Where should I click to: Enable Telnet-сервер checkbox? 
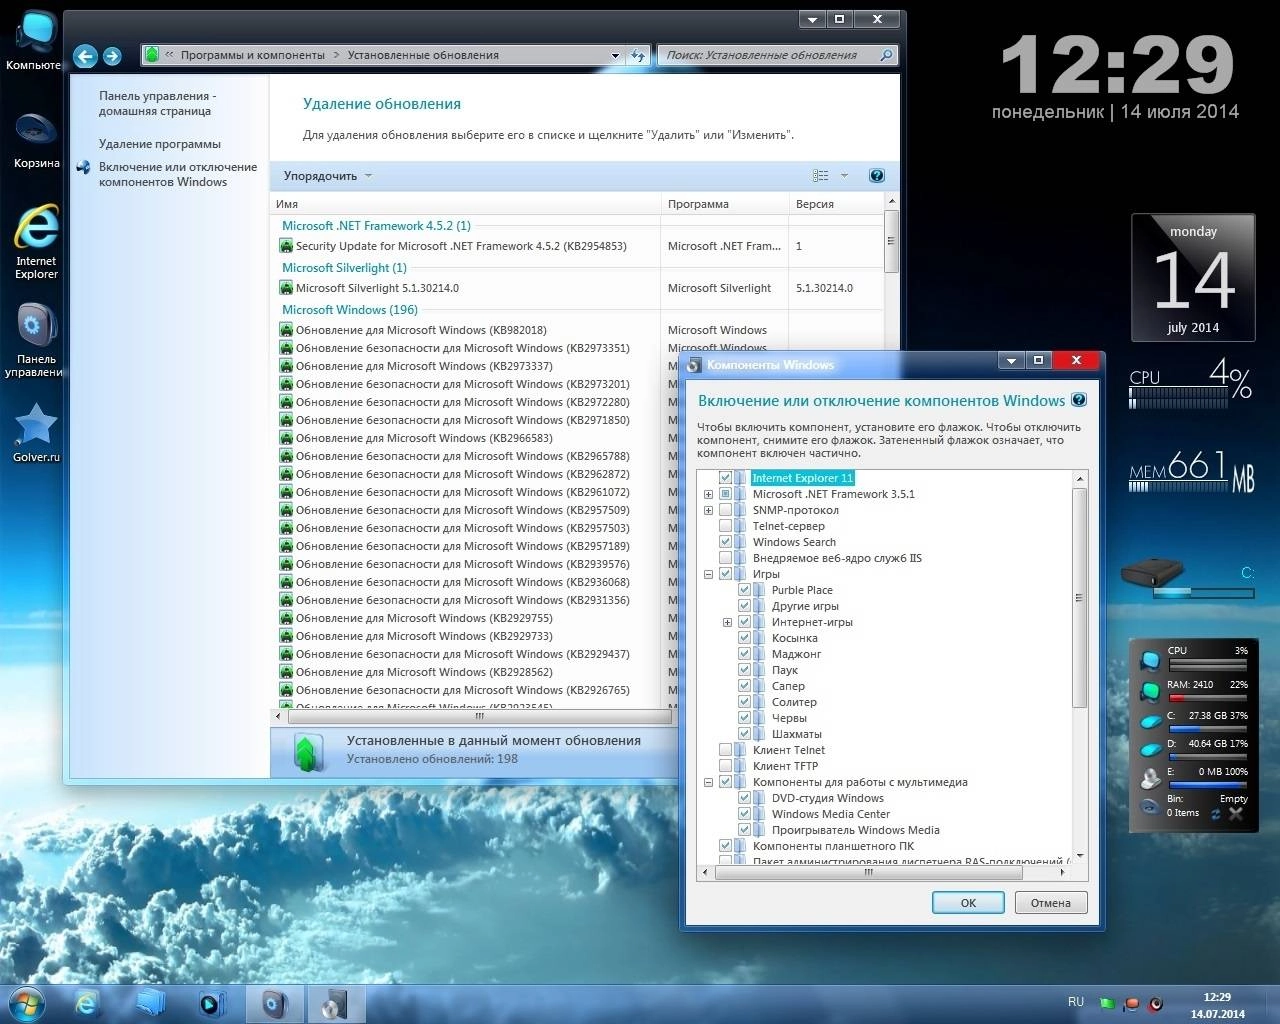pyautogui.click(x=726, y=526)
